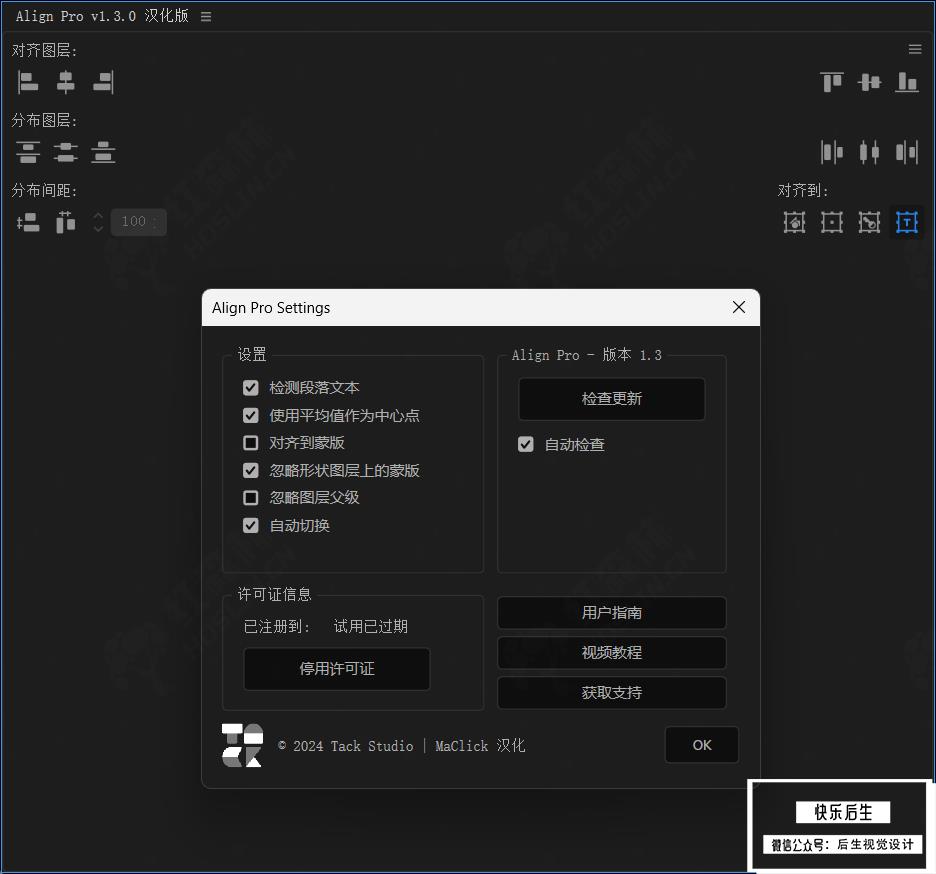Open the 用户指南 user guide
The height and width of the screenshot is (874, 936).
pos(611,613)
